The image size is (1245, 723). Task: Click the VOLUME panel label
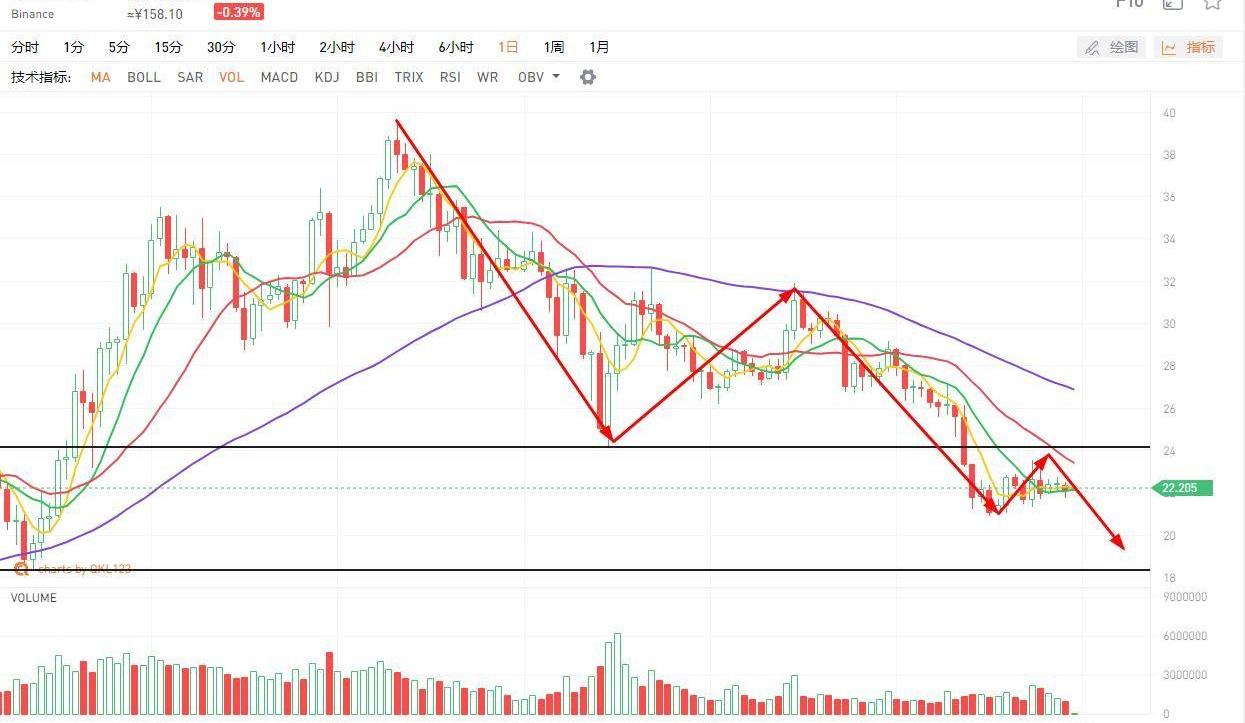click(x=33, y=598)
